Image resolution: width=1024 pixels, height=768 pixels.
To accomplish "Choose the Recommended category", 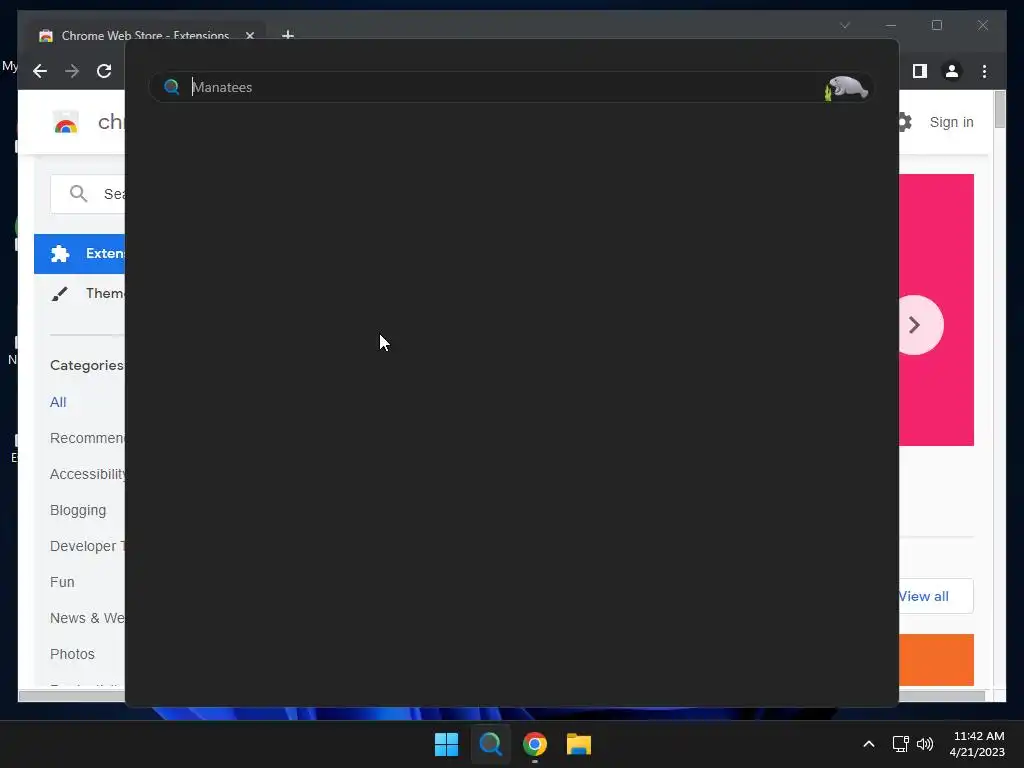I will pos(87,438).
